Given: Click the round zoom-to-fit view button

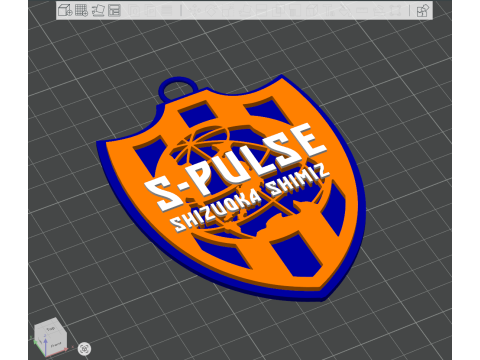Looking at the screenshot, I should (x=84, y=349).
